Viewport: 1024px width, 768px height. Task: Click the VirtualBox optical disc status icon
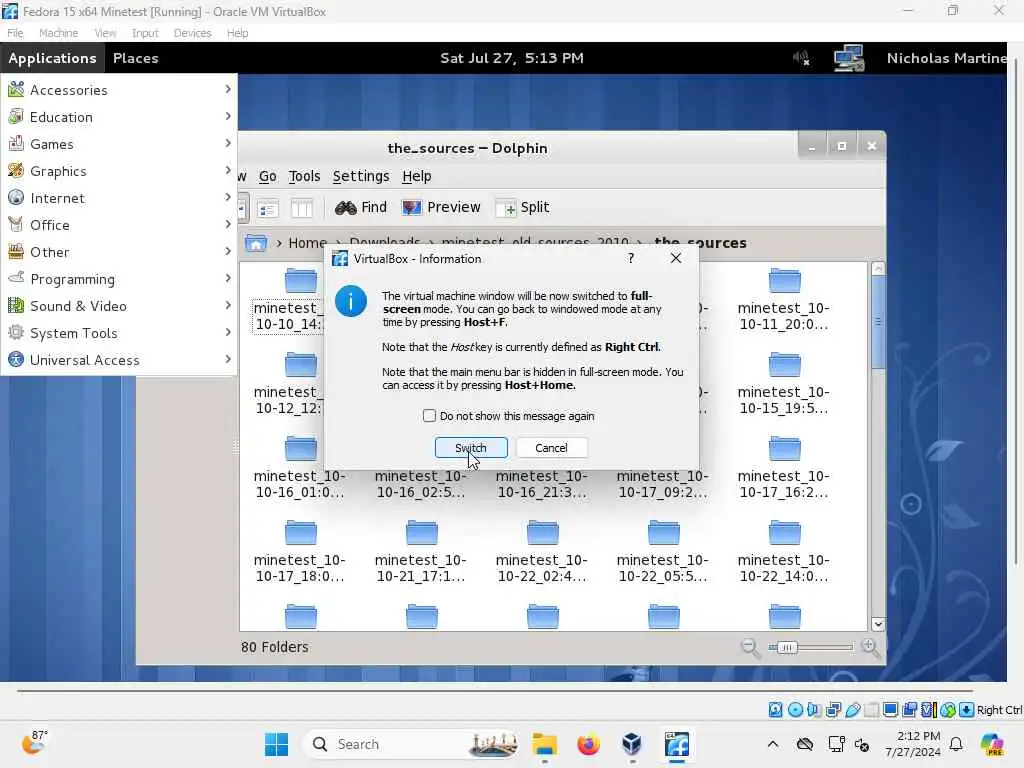795,710
